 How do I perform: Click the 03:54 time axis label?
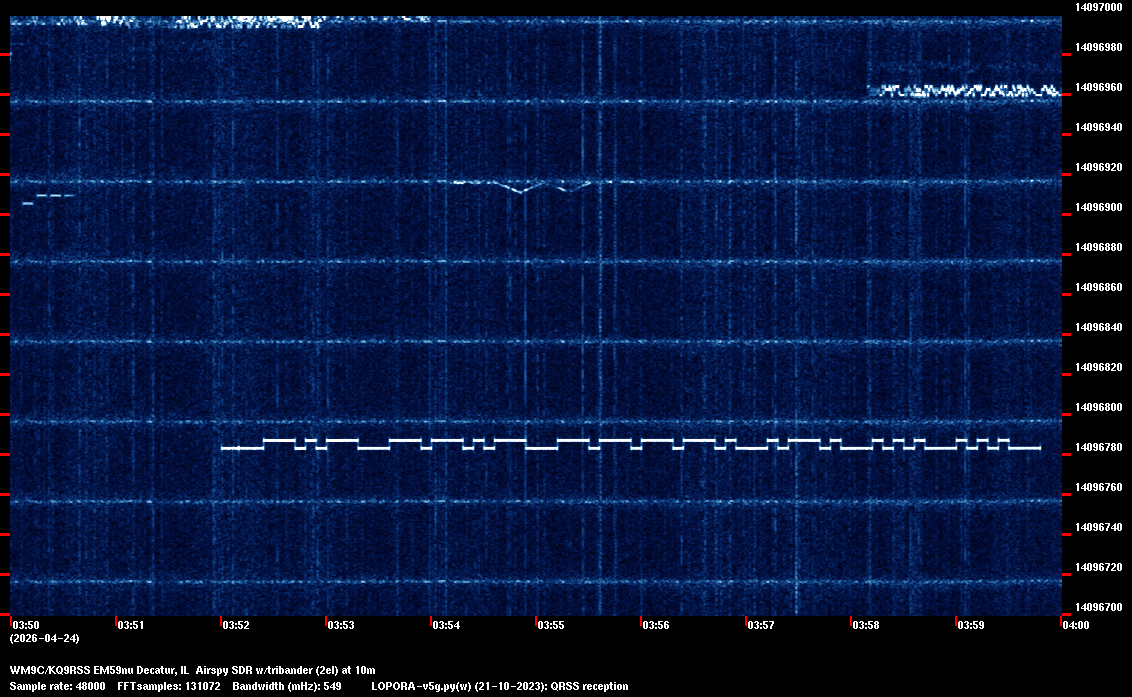(446, 625)
